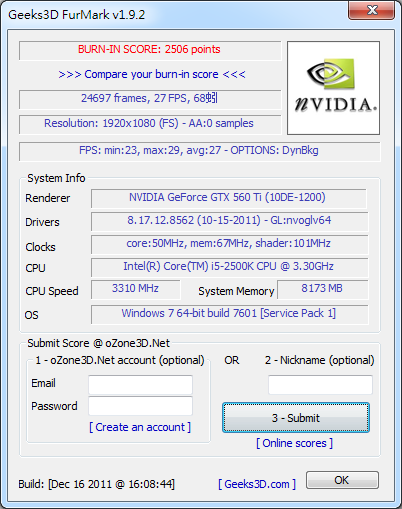Click the Drivers value 8.17.12.8562
Viewport: 402px width, 509px height.
(x=229, y=221)
